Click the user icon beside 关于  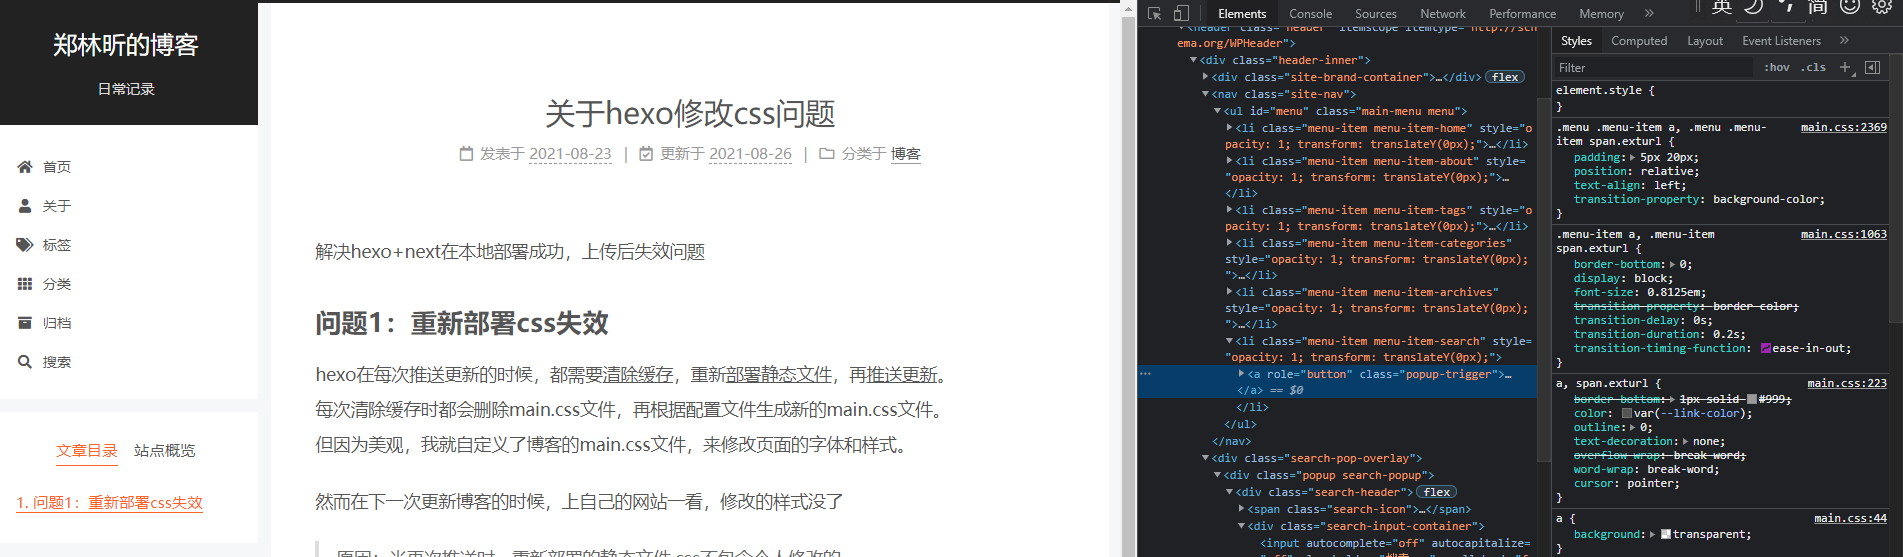[25, 206]
